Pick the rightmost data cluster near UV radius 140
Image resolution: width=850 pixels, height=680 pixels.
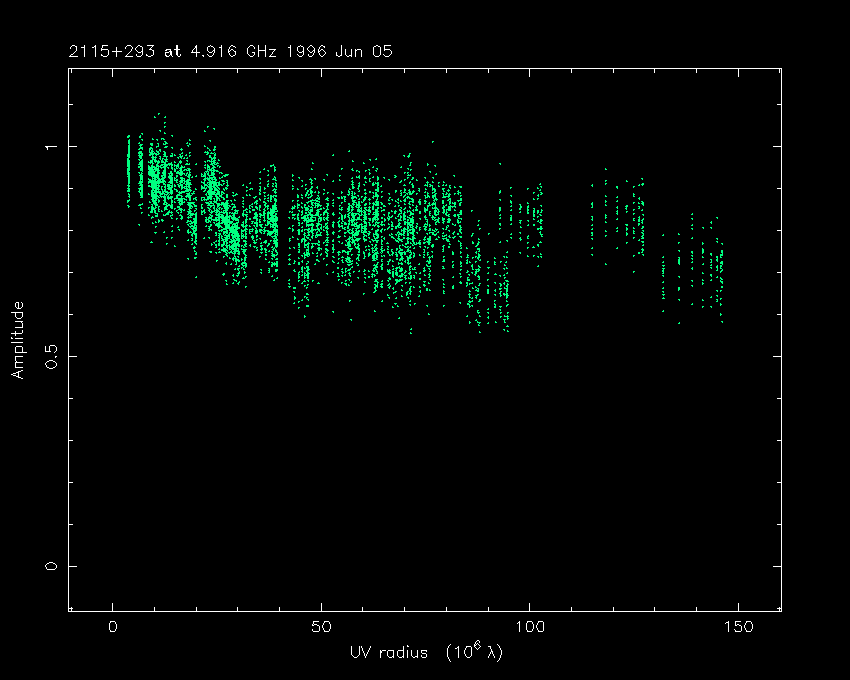(x=695, y=268)
